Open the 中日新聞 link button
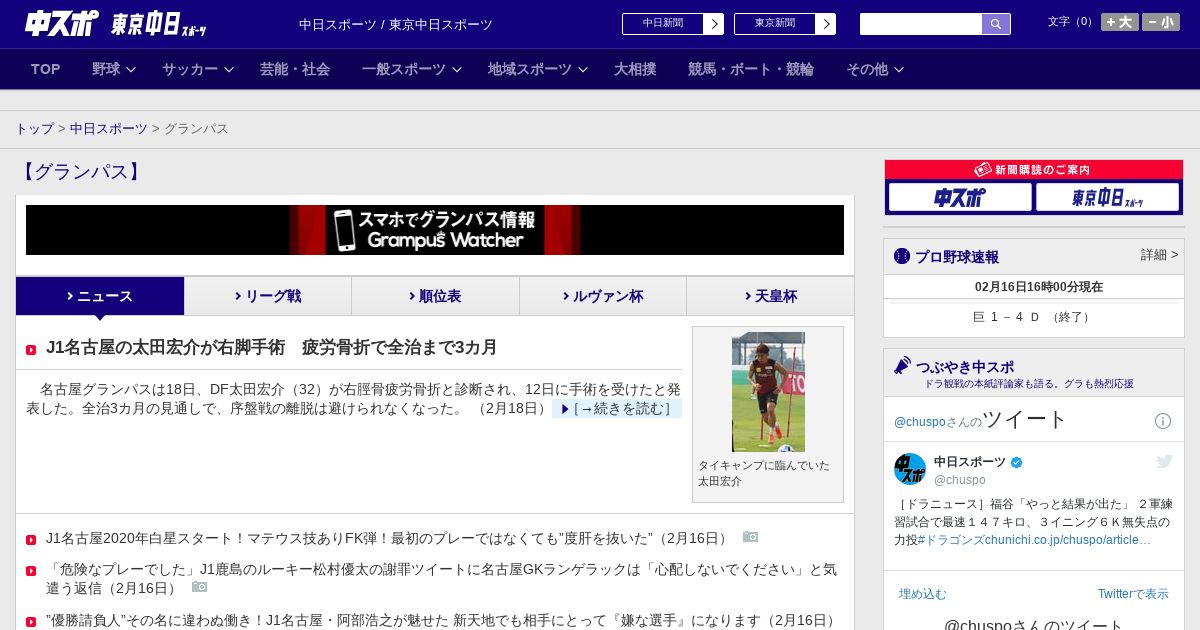Viewport: 1200px width, 630px height. (673, 24)
